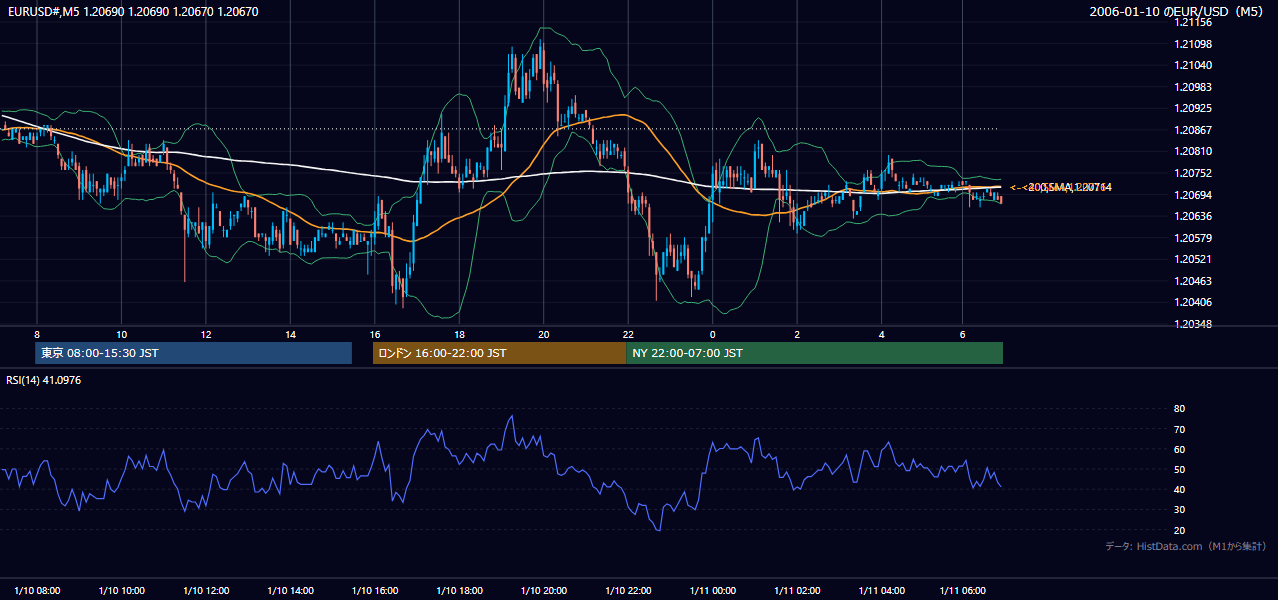Click the bottom time label 1/10 18:00

(460, 590)
